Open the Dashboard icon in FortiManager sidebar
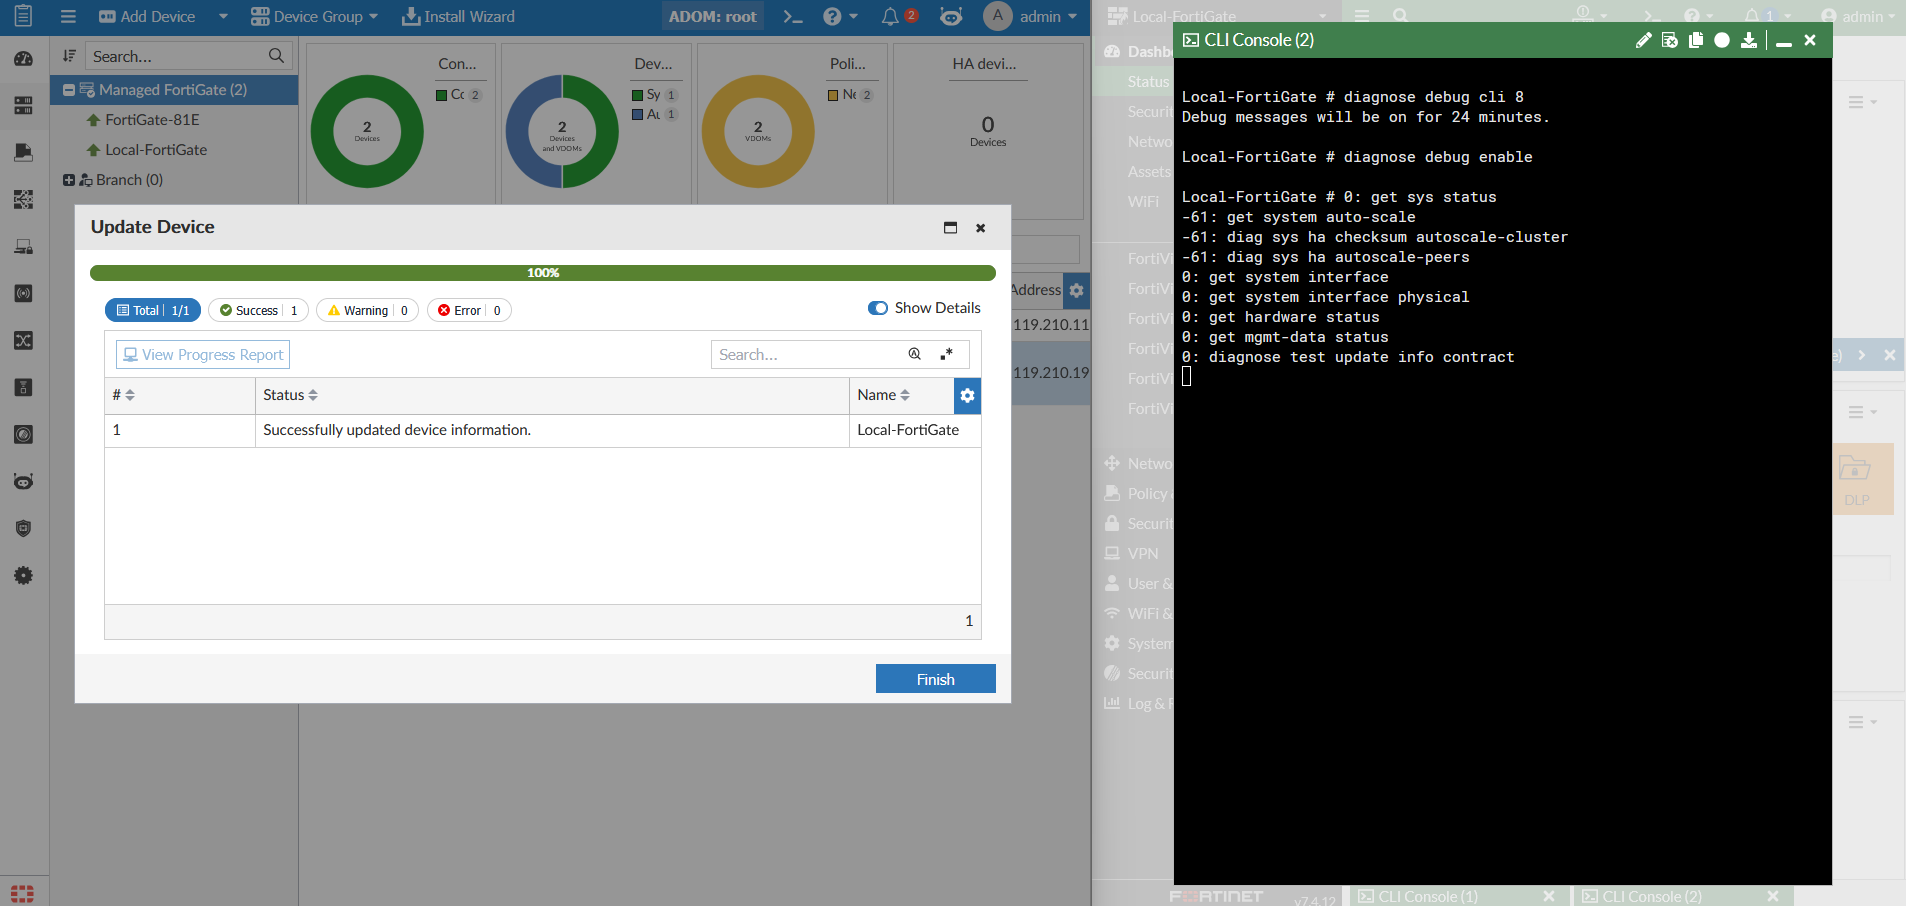Screen dimensions: 1906x906 click(x=24, y=59)
